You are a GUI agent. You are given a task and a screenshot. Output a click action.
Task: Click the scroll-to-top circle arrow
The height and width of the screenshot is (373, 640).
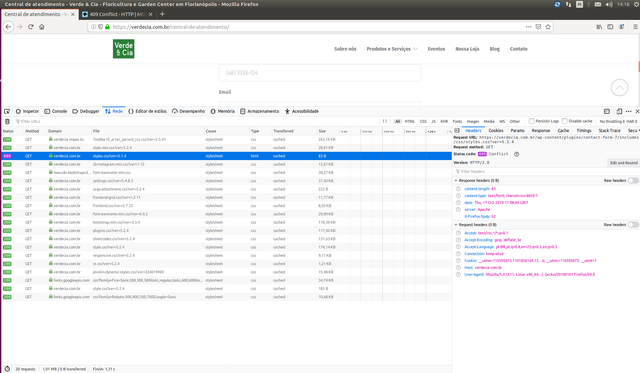coord(619,87)
